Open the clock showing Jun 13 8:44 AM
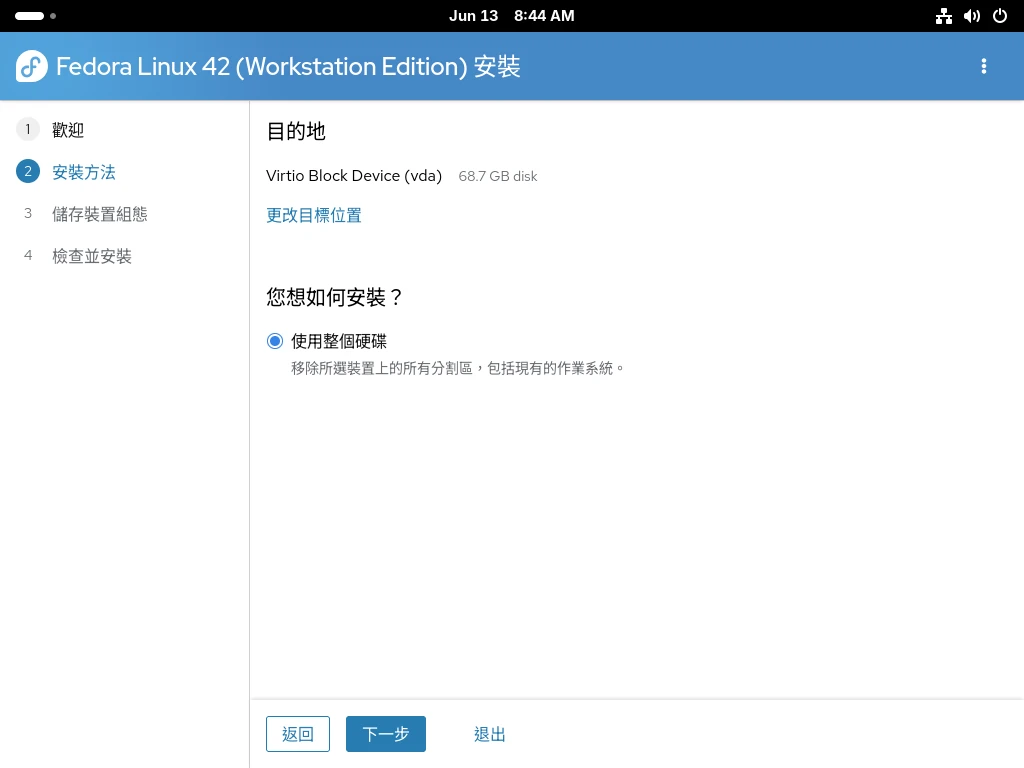 click(x=511, y=16)
